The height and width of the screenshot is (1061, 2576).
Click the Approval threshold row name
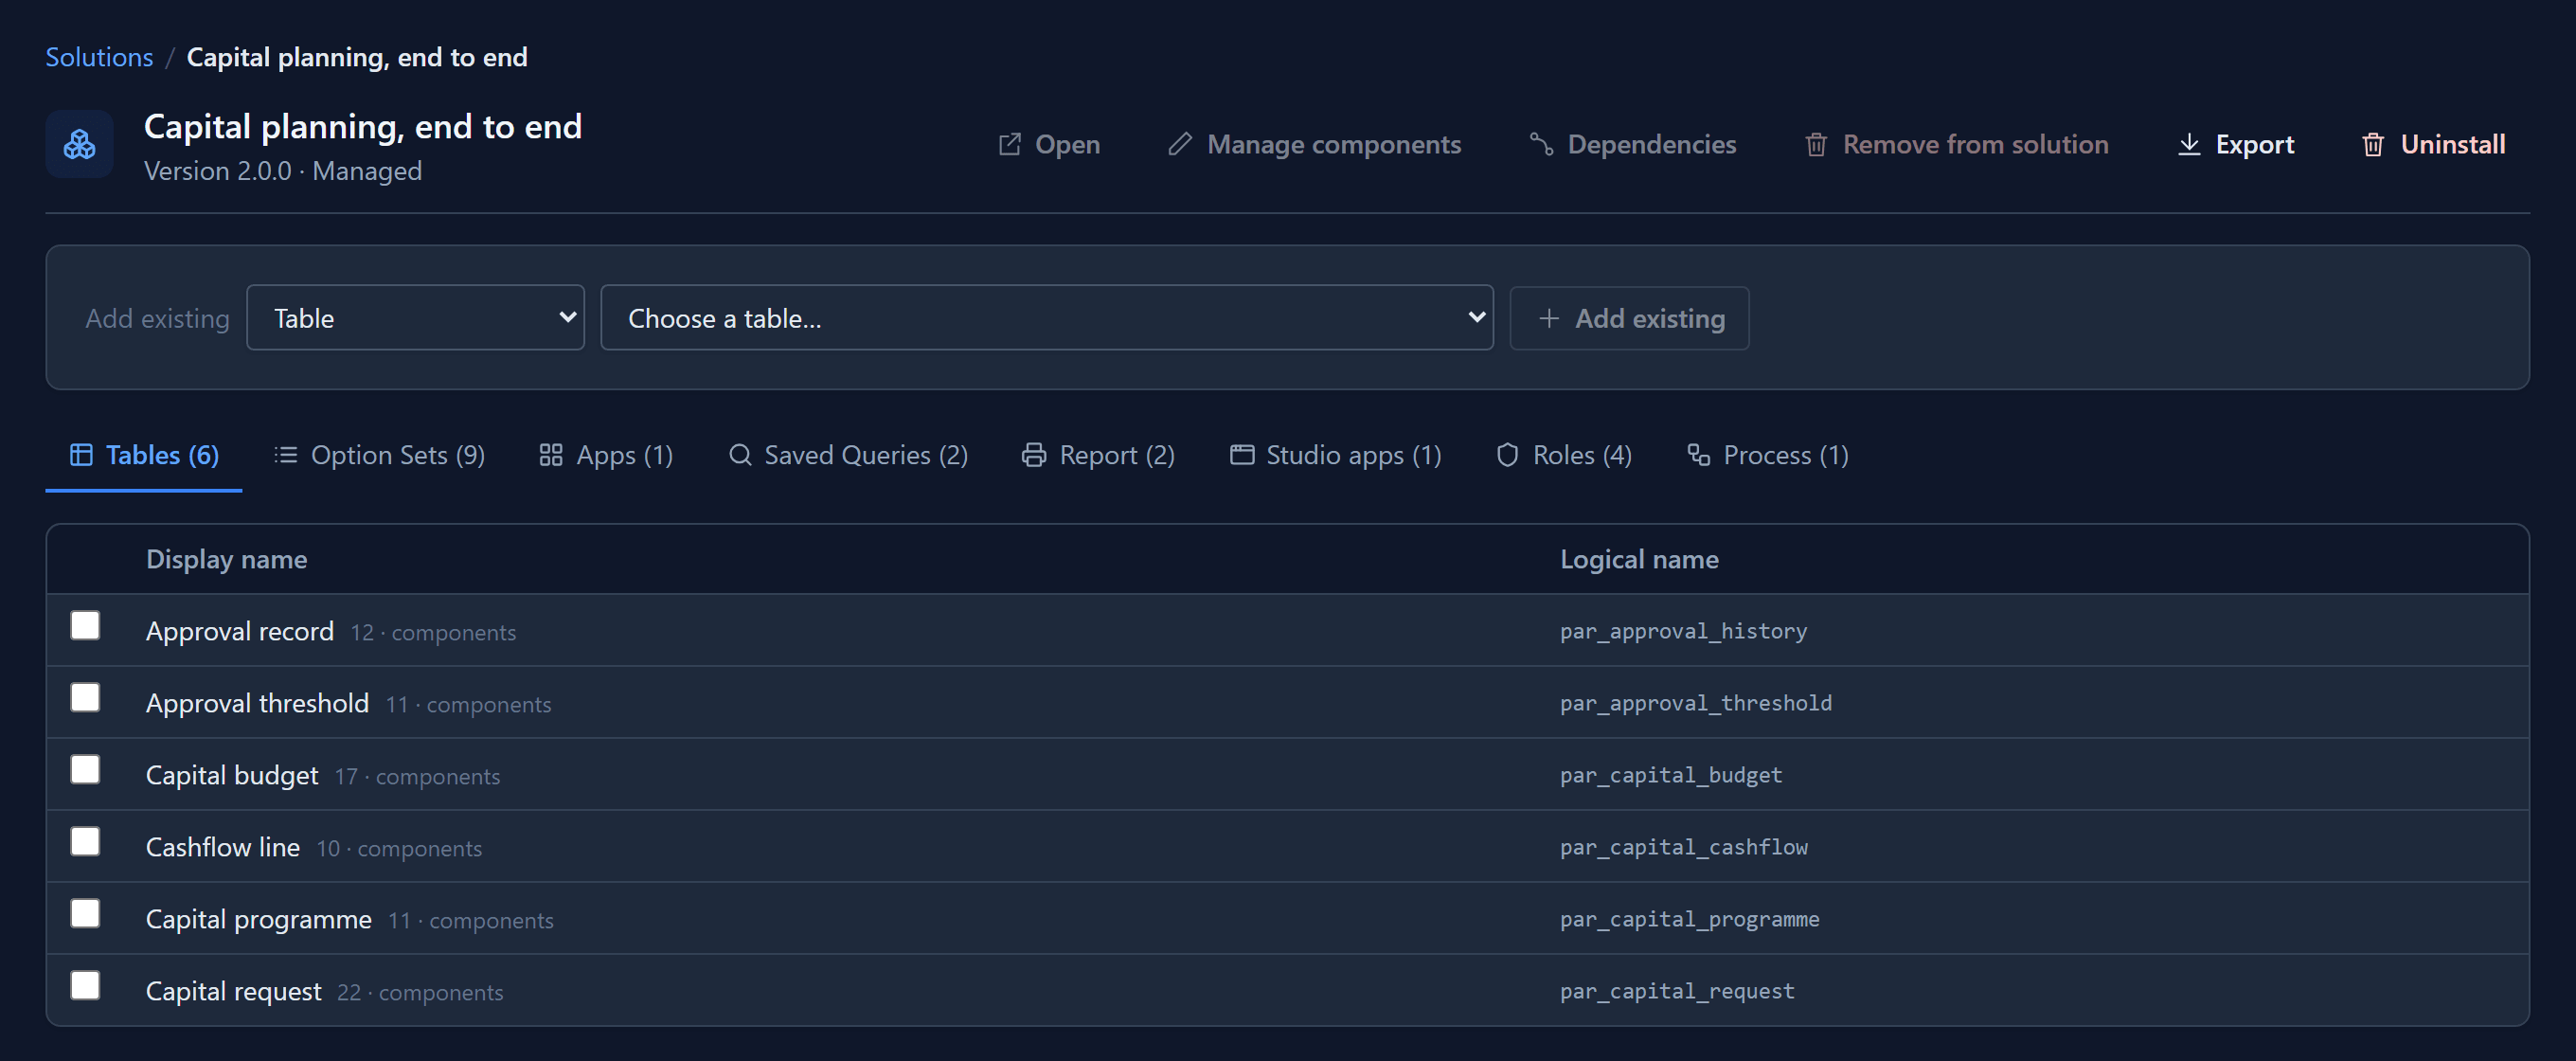pos(257,703)
